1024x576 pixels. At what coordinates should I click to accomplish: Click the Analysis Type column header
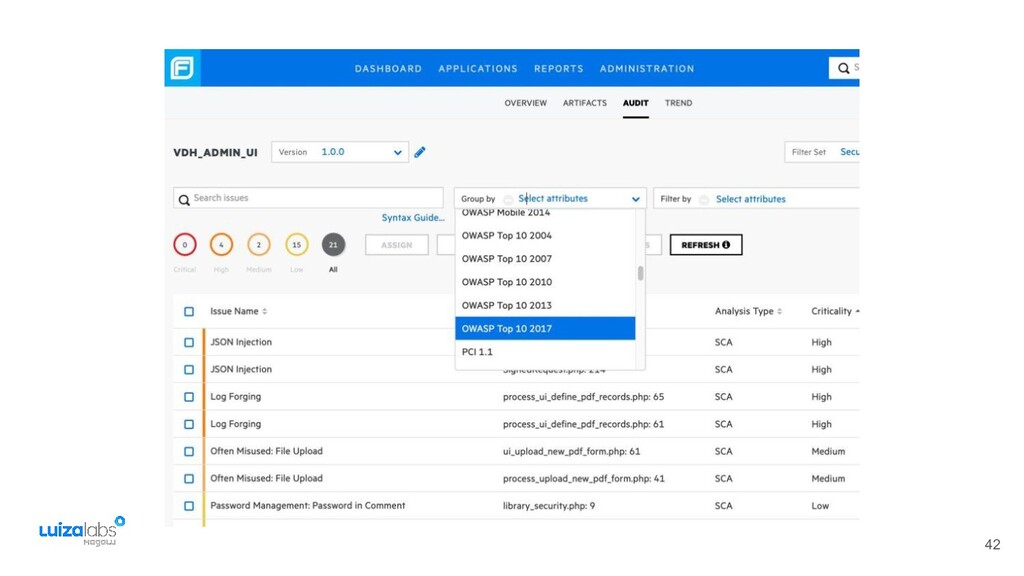pyautogui.click(x=744, y=312)
